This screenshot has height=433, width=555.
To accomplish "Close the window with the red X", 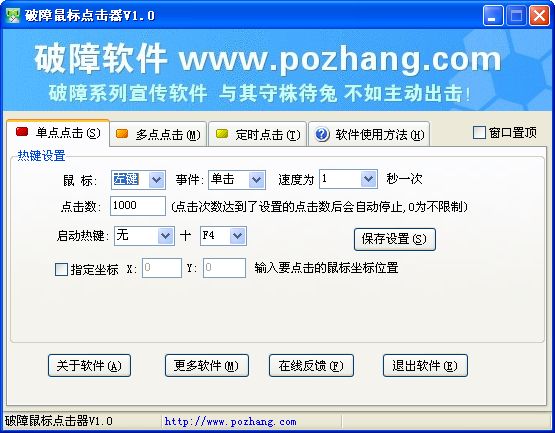I will tap(539, 16).
